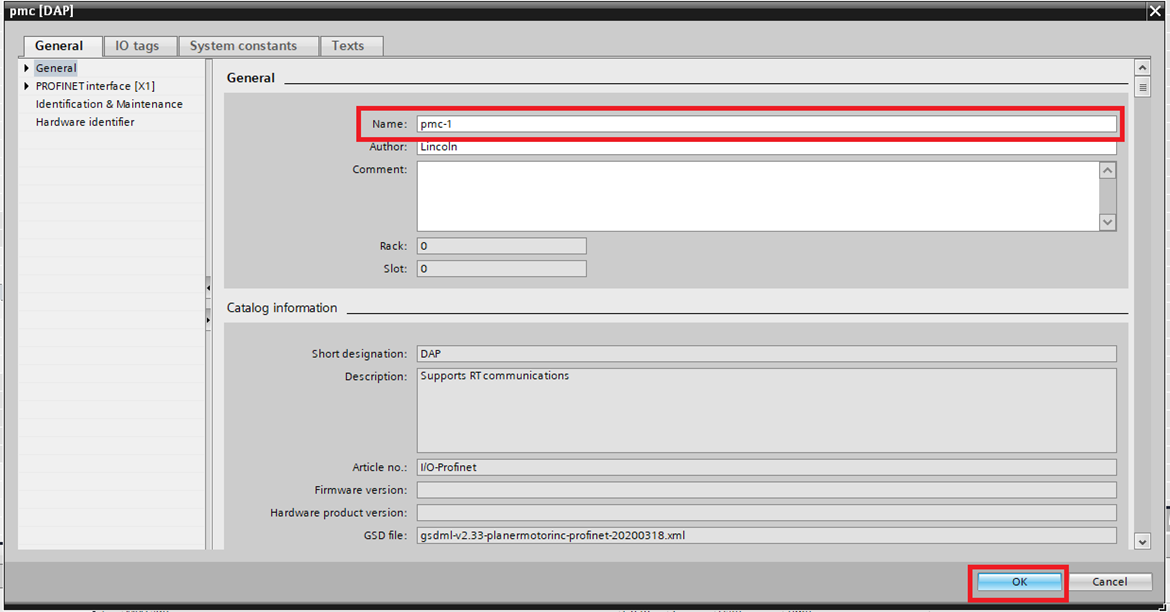This screenshot has height=612, width=1170.
Task: Click the GSD file name field
Action: click(x=765, y=535)
